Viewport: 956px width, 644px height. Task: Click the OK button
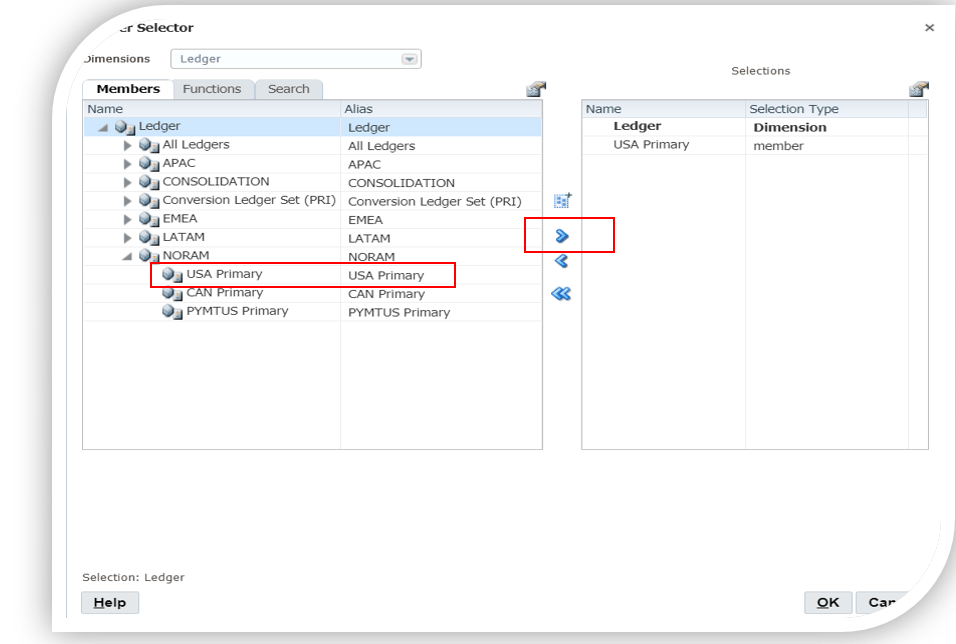click(827, 602)
